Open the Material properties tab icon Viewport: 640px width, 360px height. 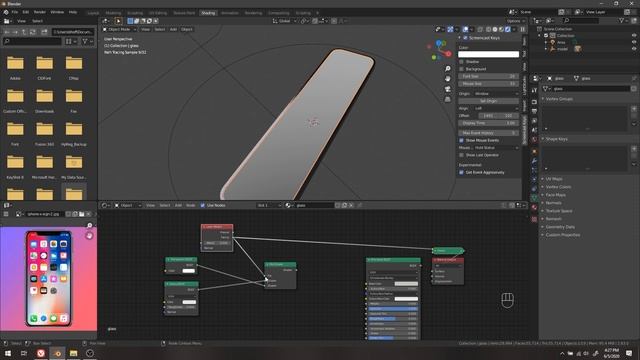click(534, 207)
